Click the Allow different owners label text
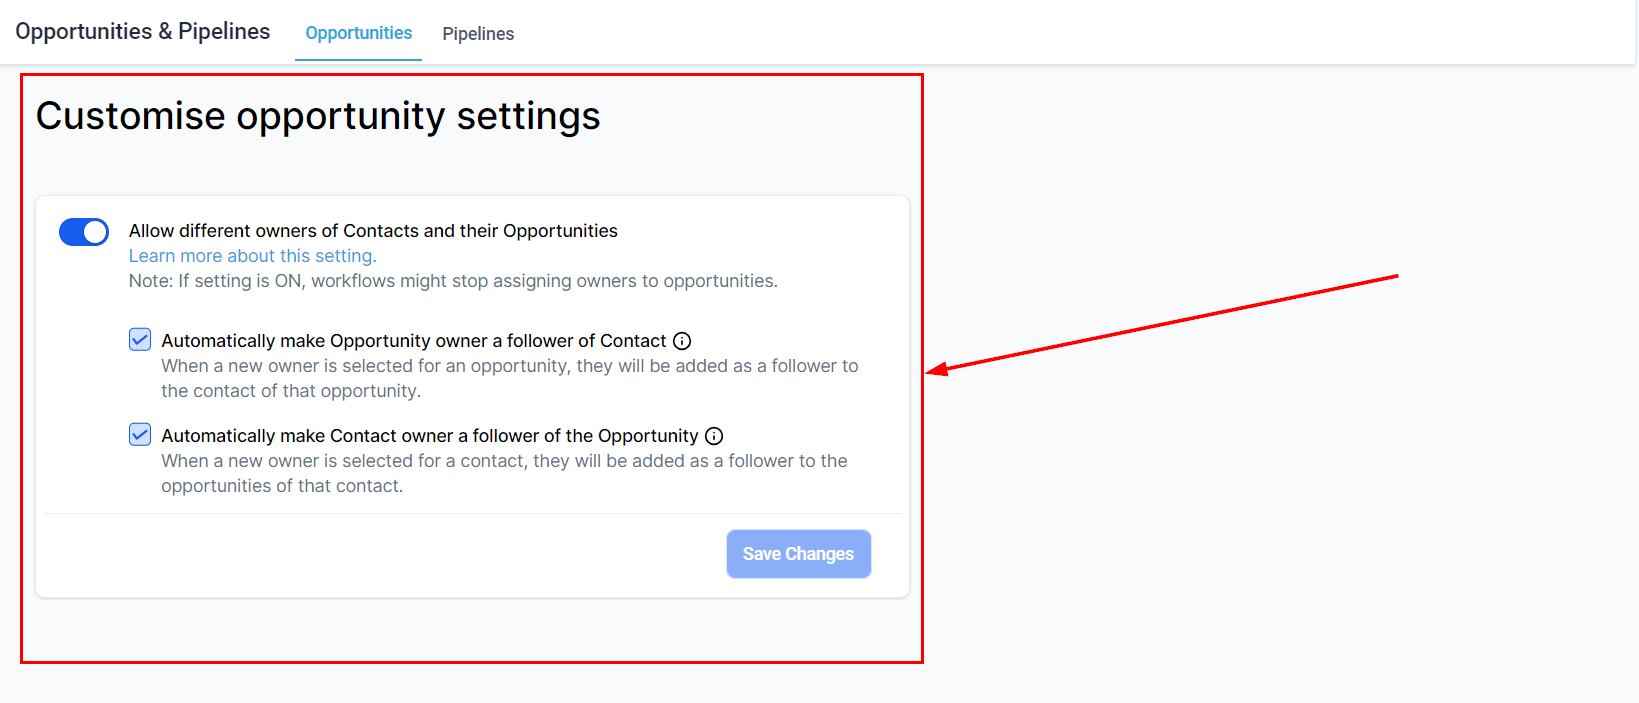Screen dimensions: 1639x703 tap(373, 231)
